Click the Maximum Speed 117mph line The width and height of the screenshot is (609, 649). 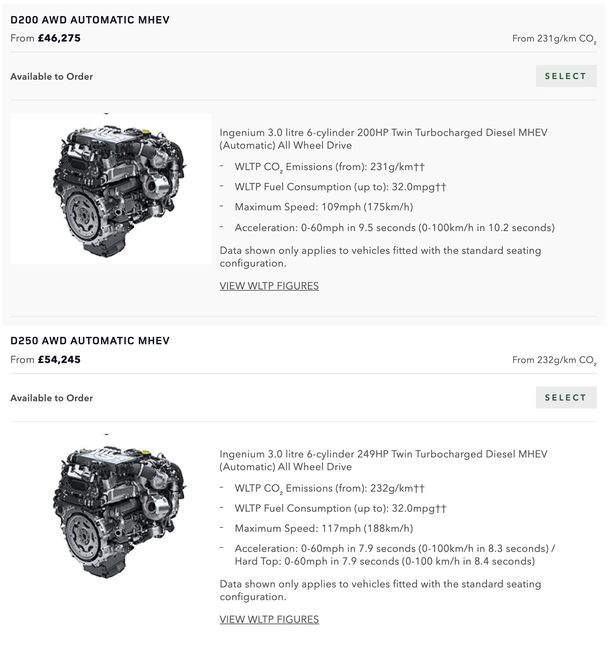324,528
